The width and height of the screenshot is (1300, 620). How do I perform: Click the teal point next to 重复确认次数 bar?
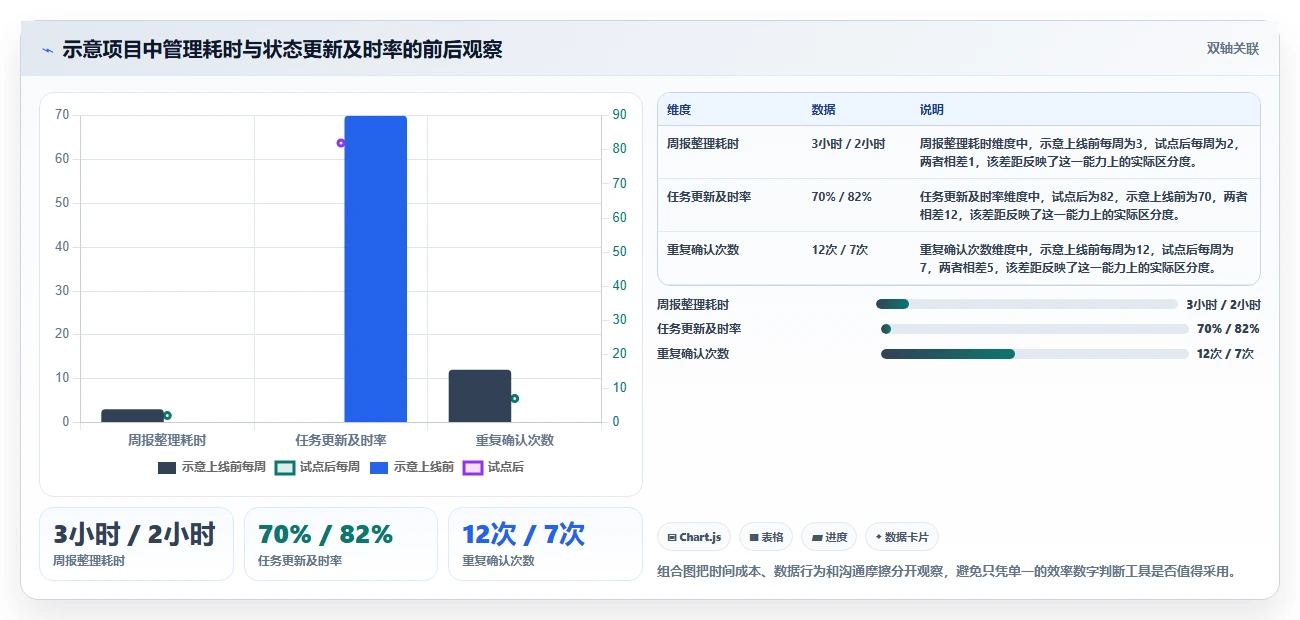515,398
